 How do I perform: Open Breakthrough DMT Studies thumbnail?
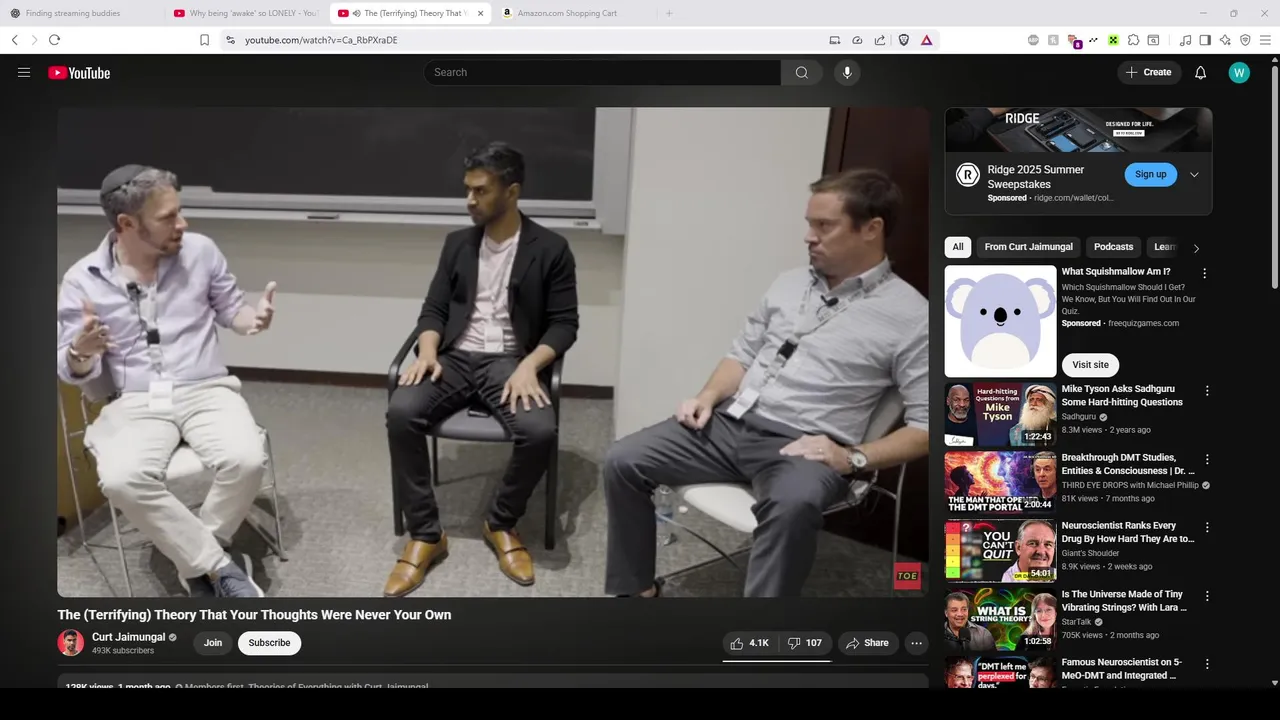1000,482
